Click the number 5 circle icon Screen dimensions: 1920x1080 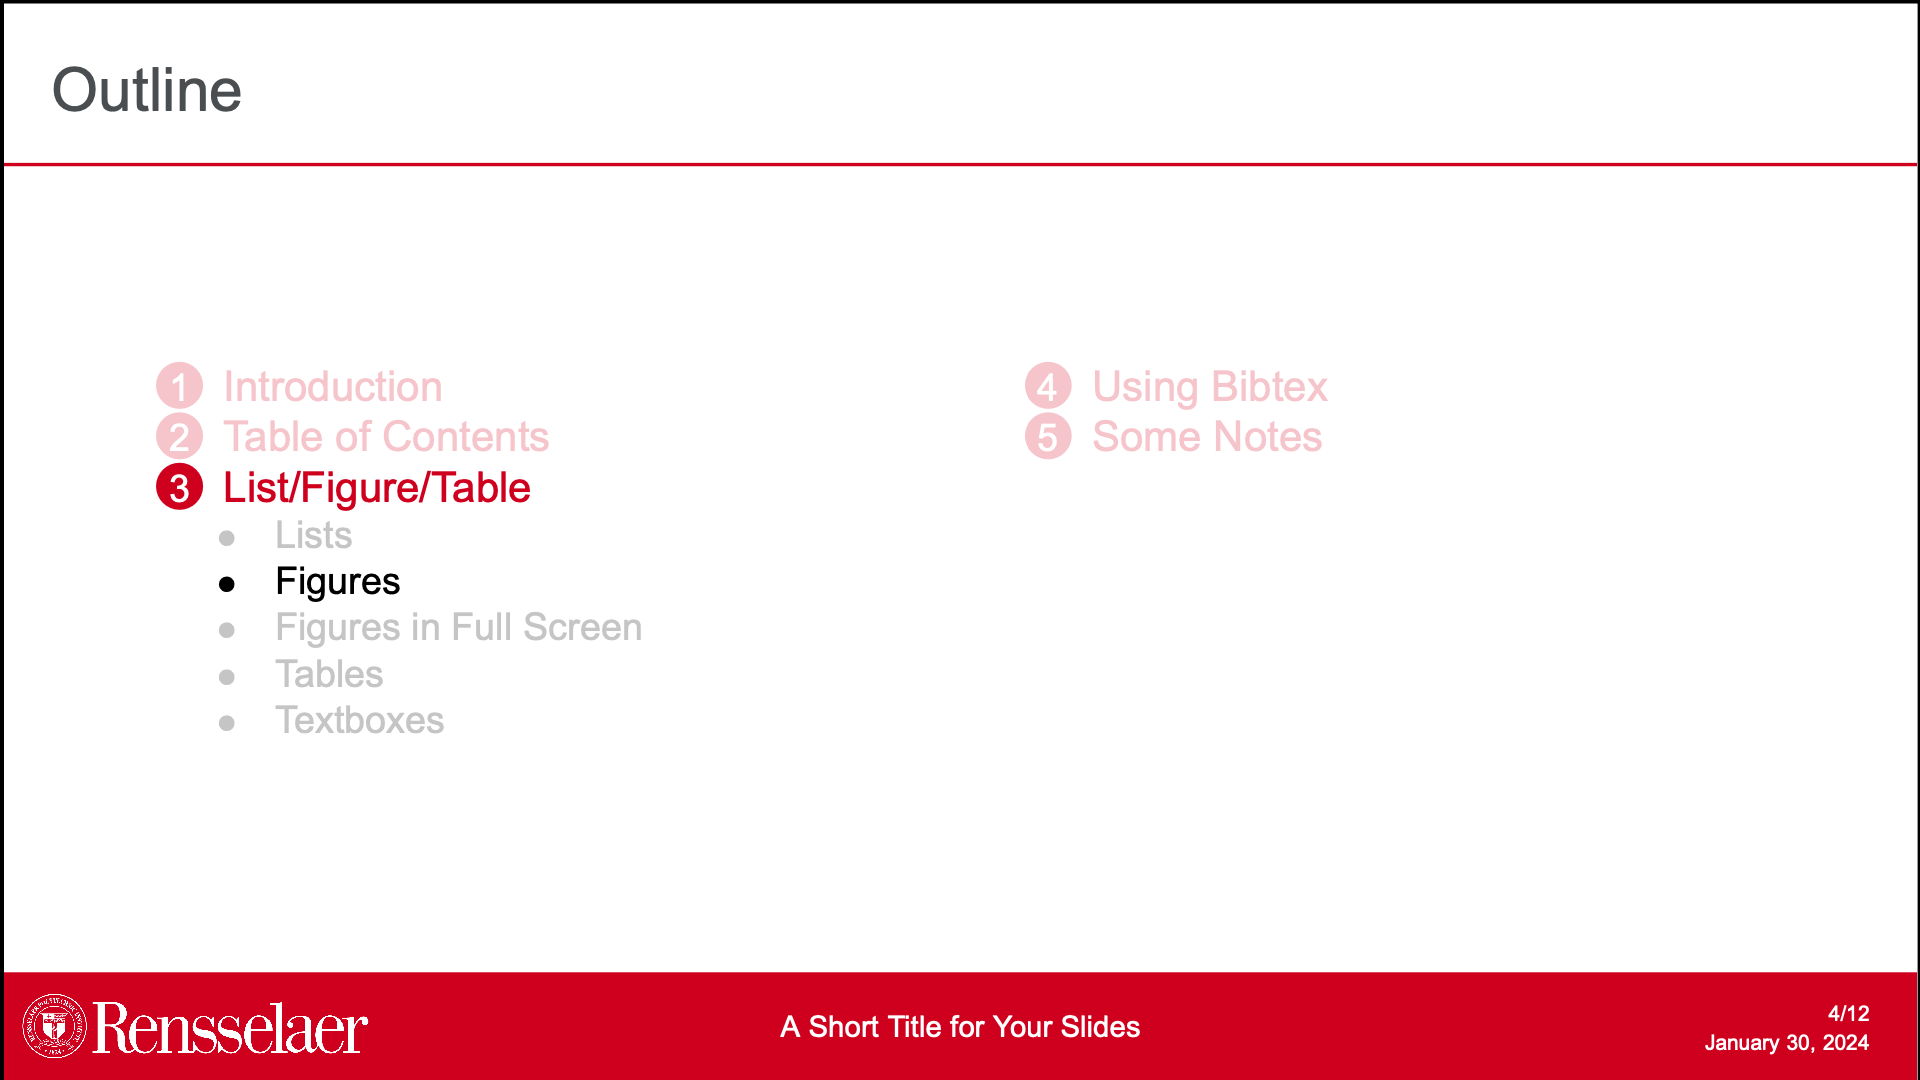click(1048, 437)
